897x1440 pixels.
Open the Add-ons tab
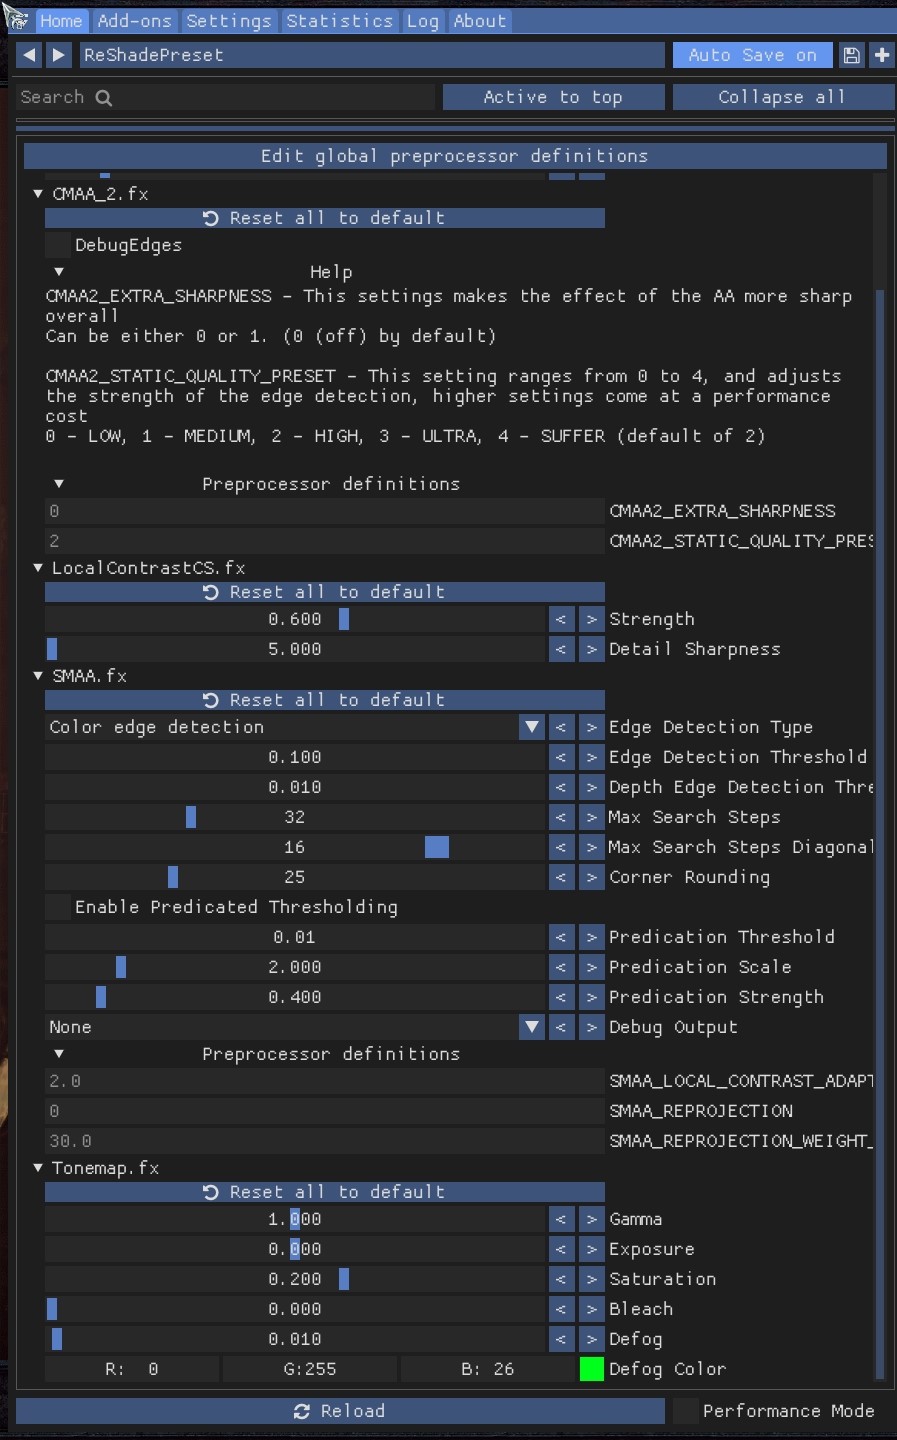tap(133, 20)
